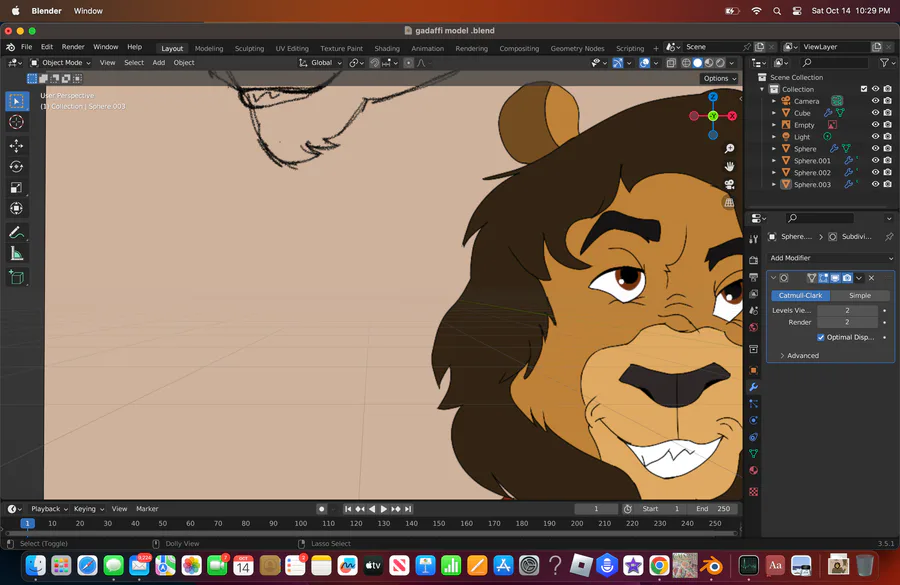Open the Add Modifier dropdown
The image size is (900, 585).
coord(831,258)
